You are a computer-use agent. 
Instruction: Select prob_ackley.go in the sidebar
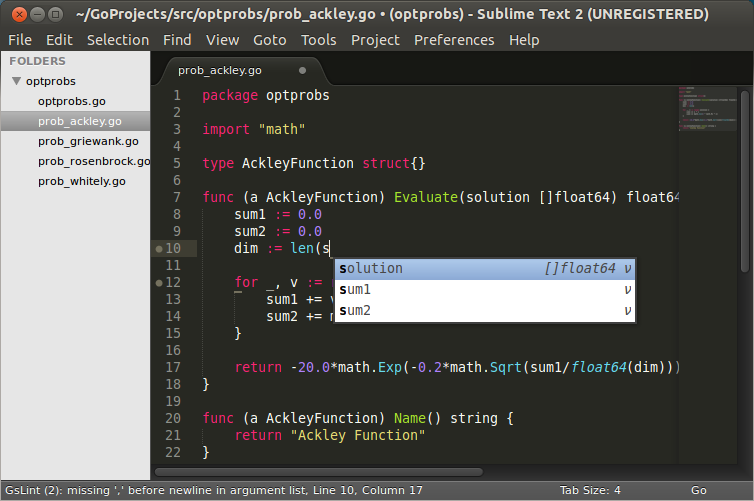[75, 121]
